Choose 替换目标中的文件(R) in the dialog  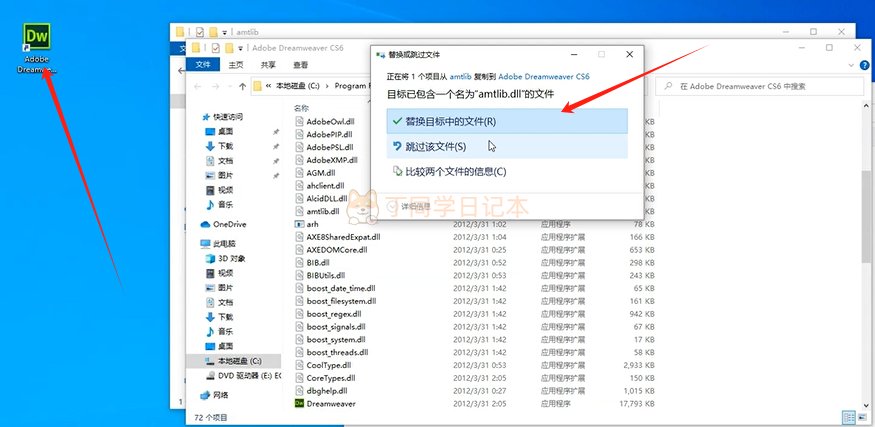click(x=507, y=121)
